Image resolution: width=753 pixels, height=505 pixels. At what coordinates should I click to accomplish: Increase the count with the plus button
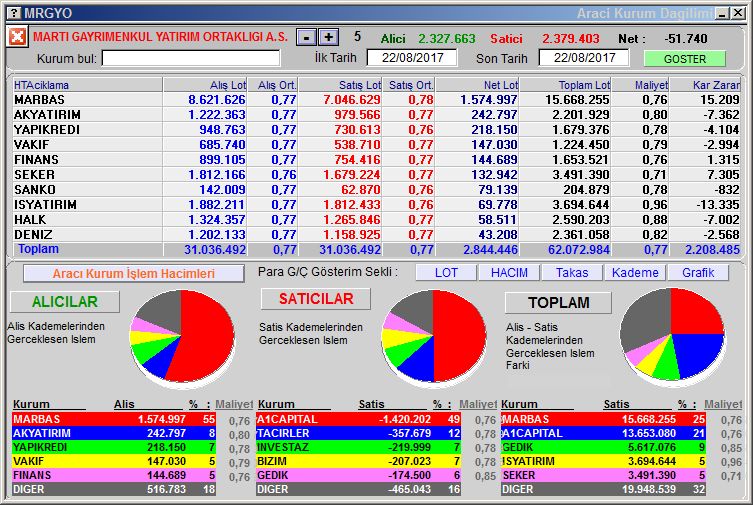pos(328,37)
